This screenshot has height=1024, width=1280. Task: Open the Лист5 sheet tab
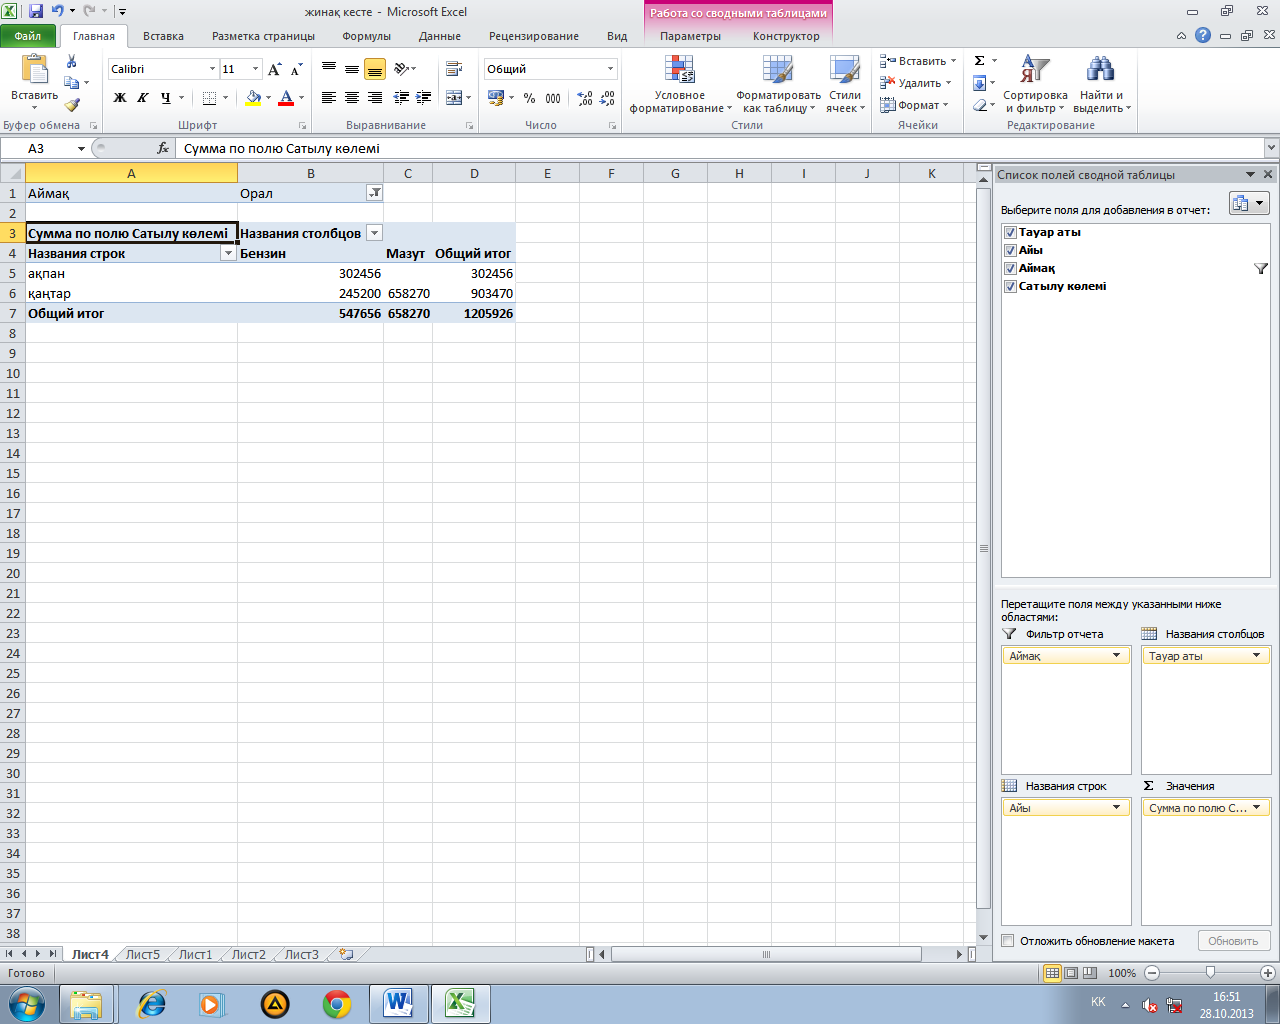click(x=142, y=955)
